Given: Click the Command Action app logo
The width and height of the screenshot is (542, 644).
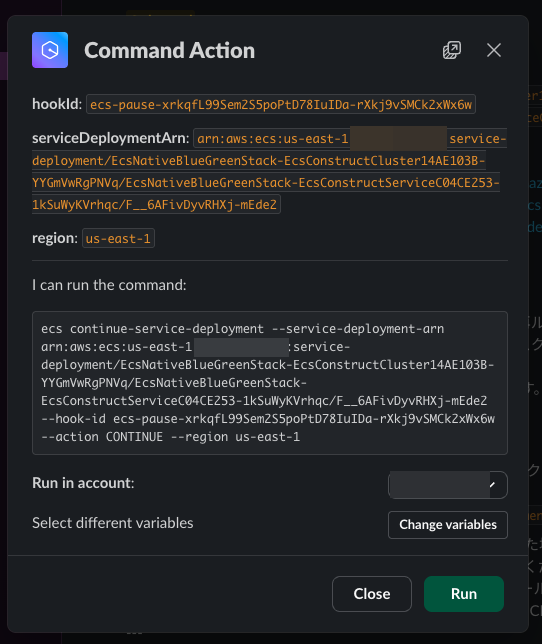Looking at the screenshot, I should [50, 50].
